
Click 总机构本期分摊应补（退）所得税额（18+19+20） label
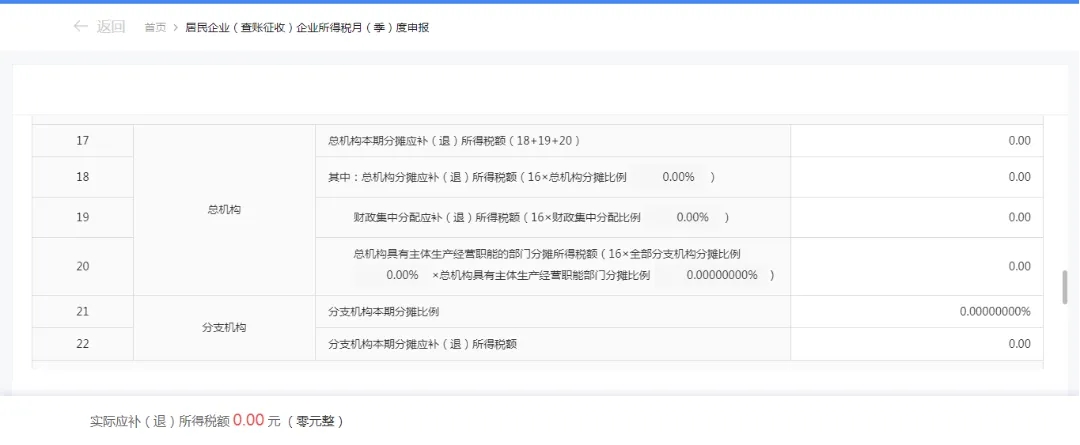click(x=455, y=141)
